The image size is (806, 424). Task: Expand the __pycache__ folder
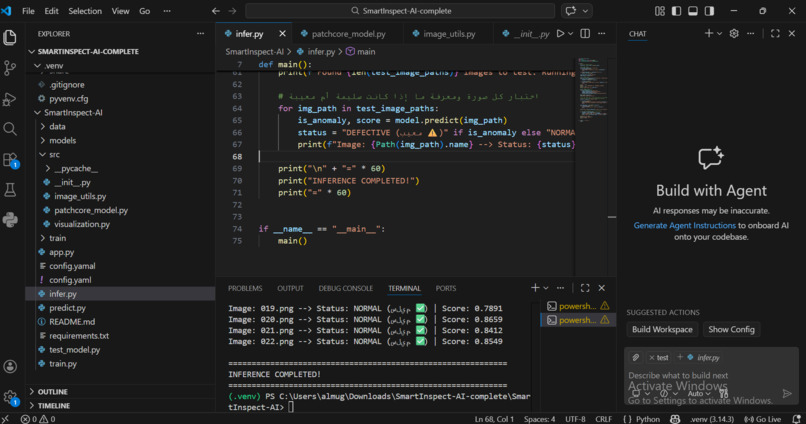click(48, 168)
